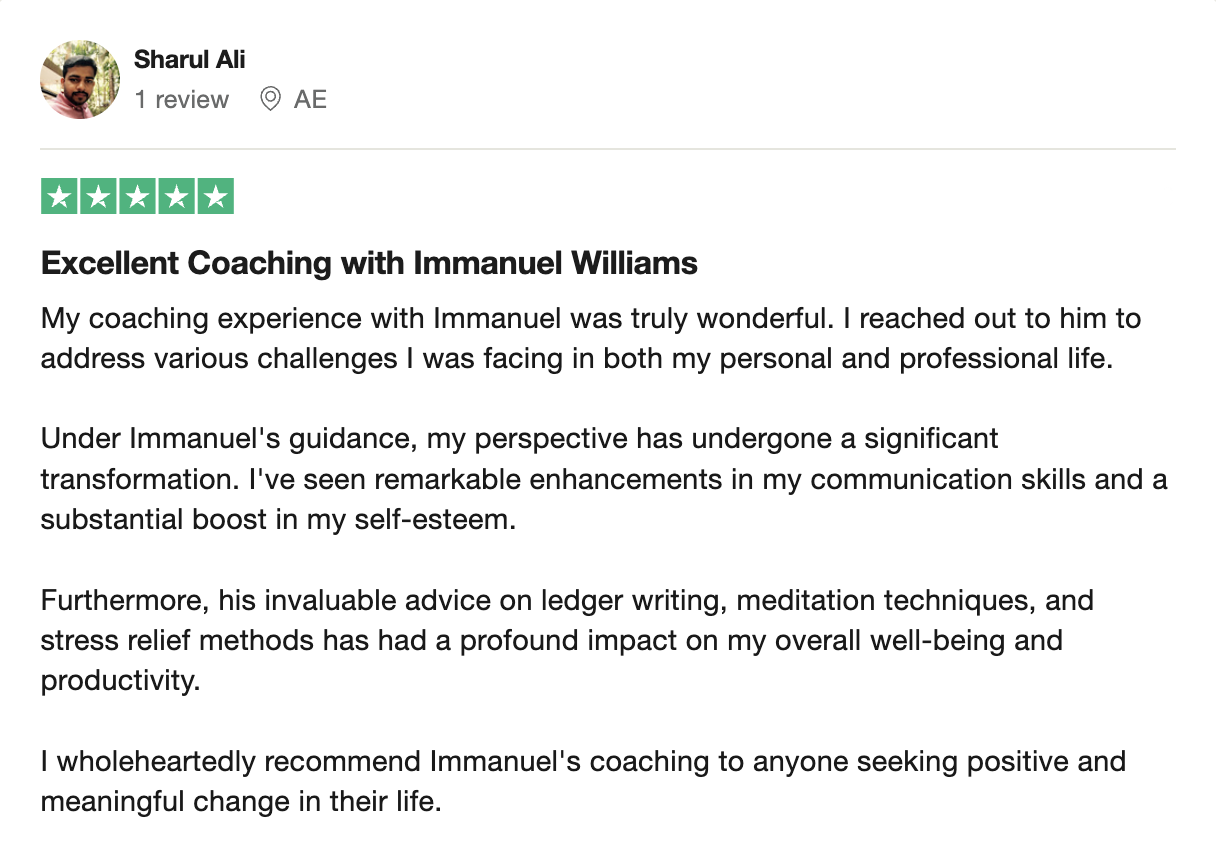The width and height of the screenshot is (1216, 852).
Task: Select the fourth star in the rating
Action: (x=176, y=197)
